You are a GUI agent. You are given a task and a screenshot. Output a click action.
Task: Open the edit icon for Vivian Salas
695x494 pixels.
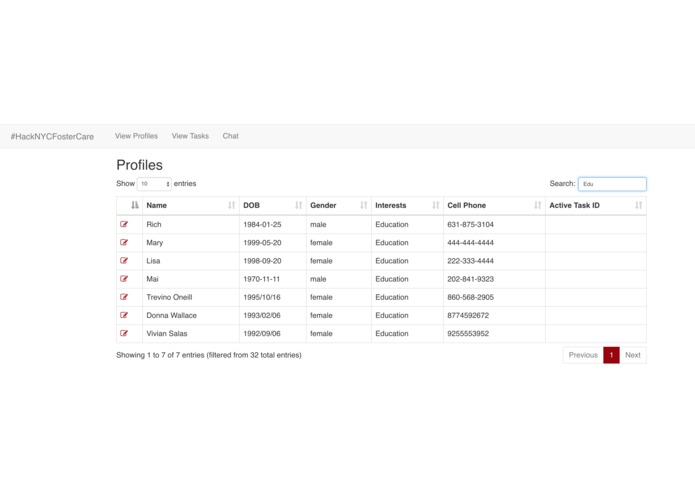124,333
